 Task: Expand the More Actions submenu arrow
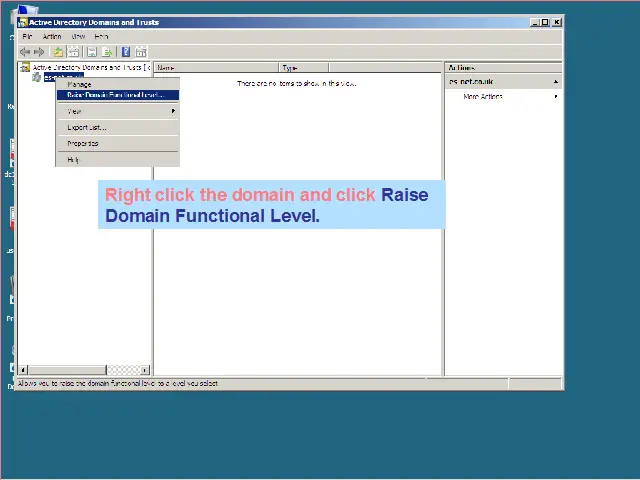click(x=556, y=96)
